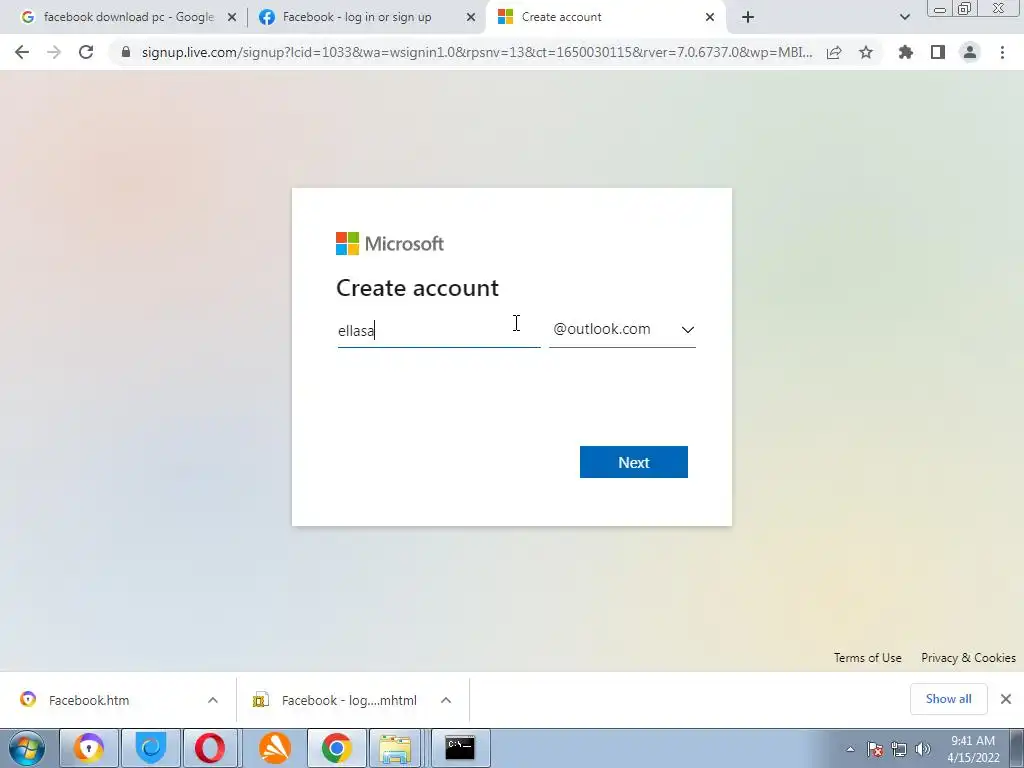Close the Facebook log in tab

471,17
